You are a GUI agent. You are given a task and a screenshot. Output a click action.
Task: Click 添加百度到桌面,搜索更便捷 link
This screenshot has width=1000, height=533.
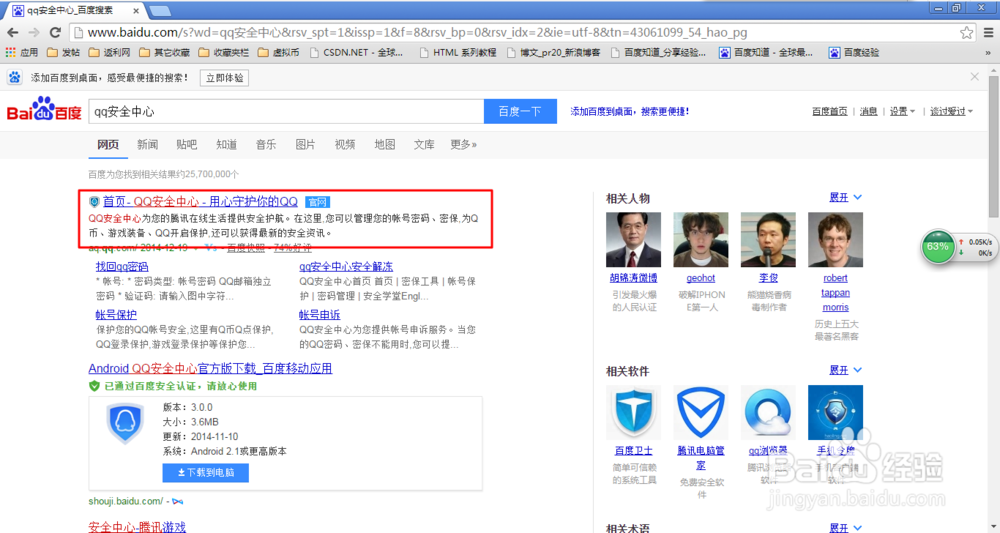tap(629, 112)
